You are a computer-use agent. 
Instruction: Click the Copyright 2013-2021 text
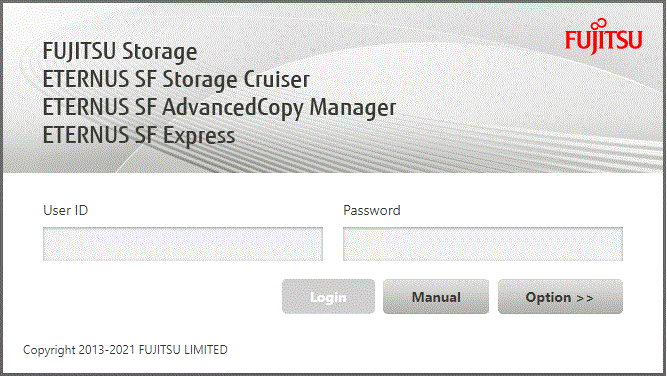tap(79, 350)
